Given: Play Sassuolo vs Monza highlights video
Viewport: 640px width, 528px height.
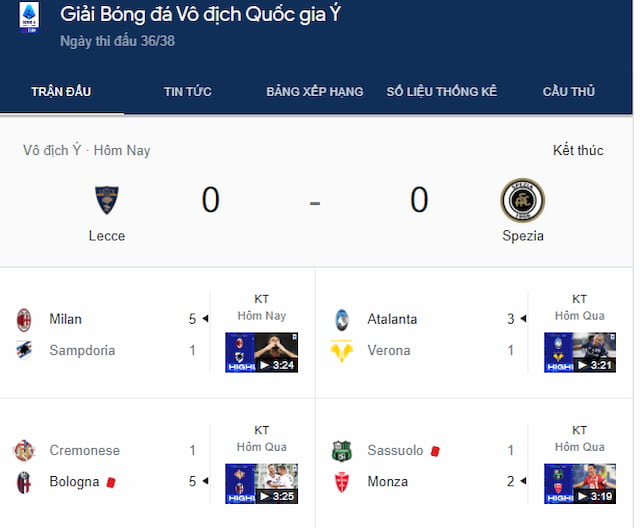Looking at the screenshot, I should coord(580,484).
